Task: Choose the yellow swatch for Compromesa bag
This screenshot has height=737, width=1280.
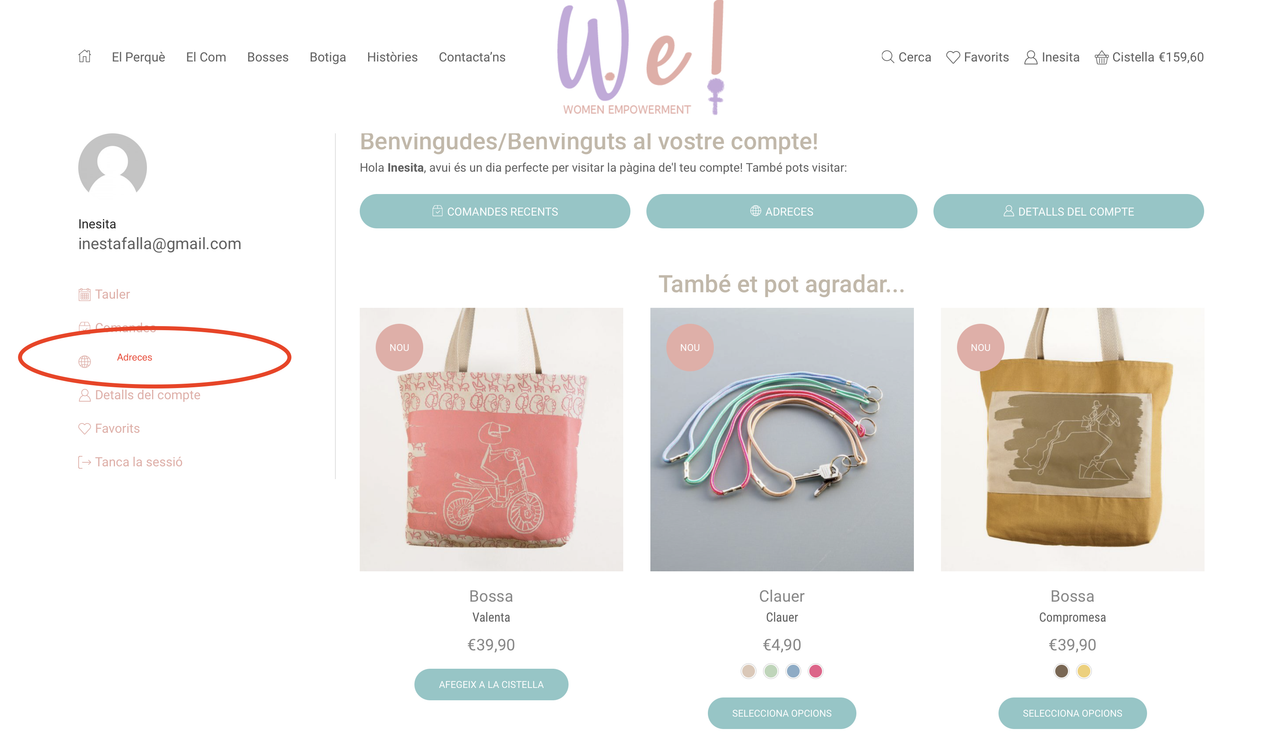Action: coord(1084,671)
